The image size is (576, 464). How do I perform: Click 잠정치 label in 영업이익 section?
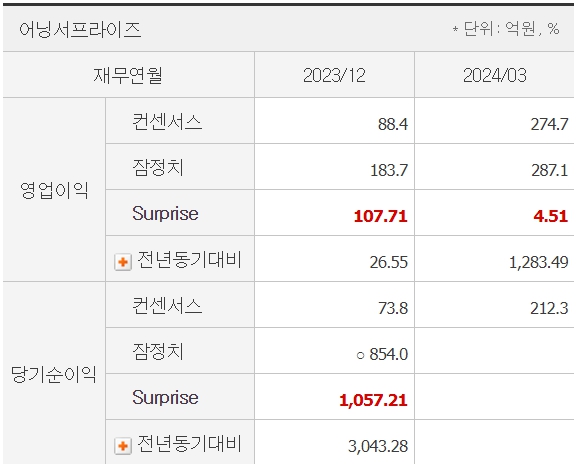158,167
